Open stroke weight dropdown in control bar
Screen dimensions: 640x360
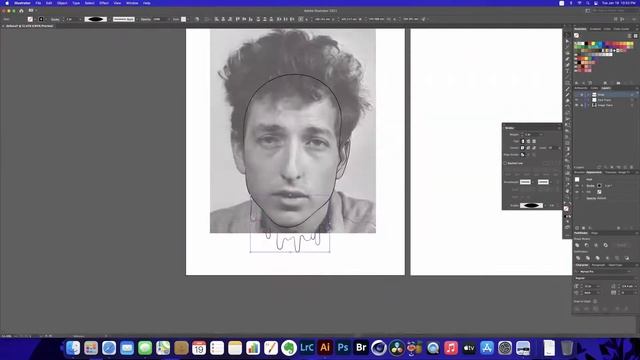point(80,19)
